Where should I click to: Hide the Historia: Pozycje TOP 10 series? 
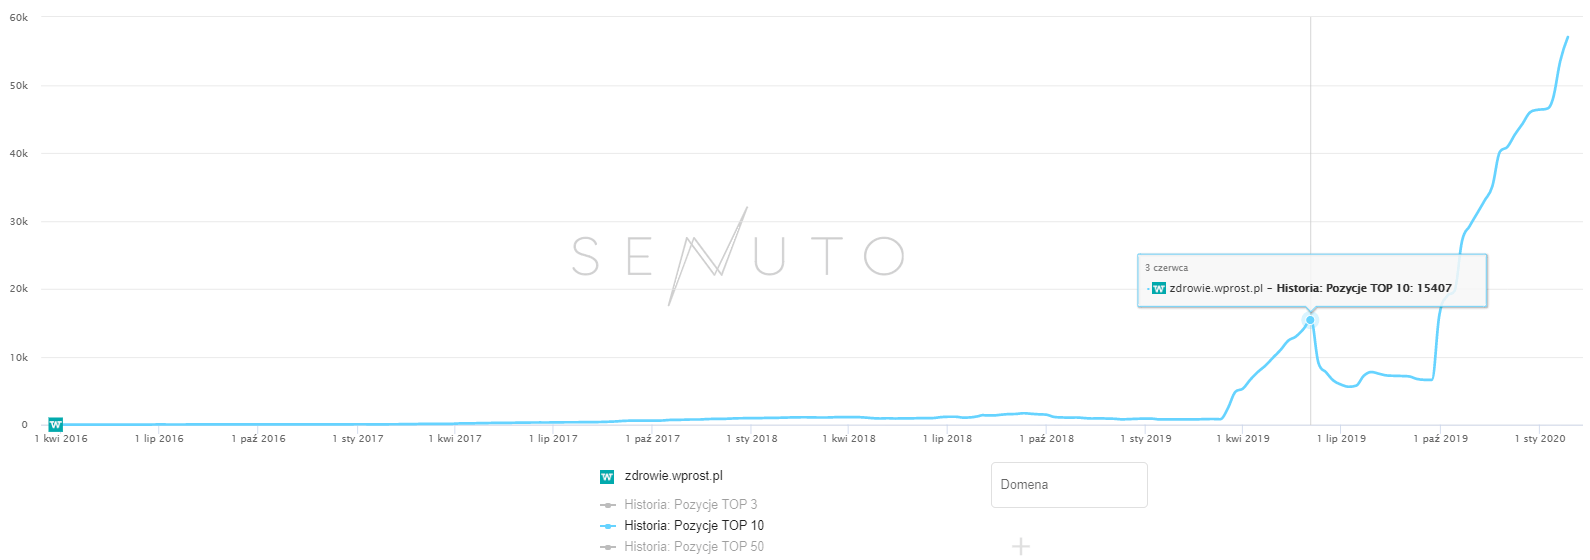[693, 526]
